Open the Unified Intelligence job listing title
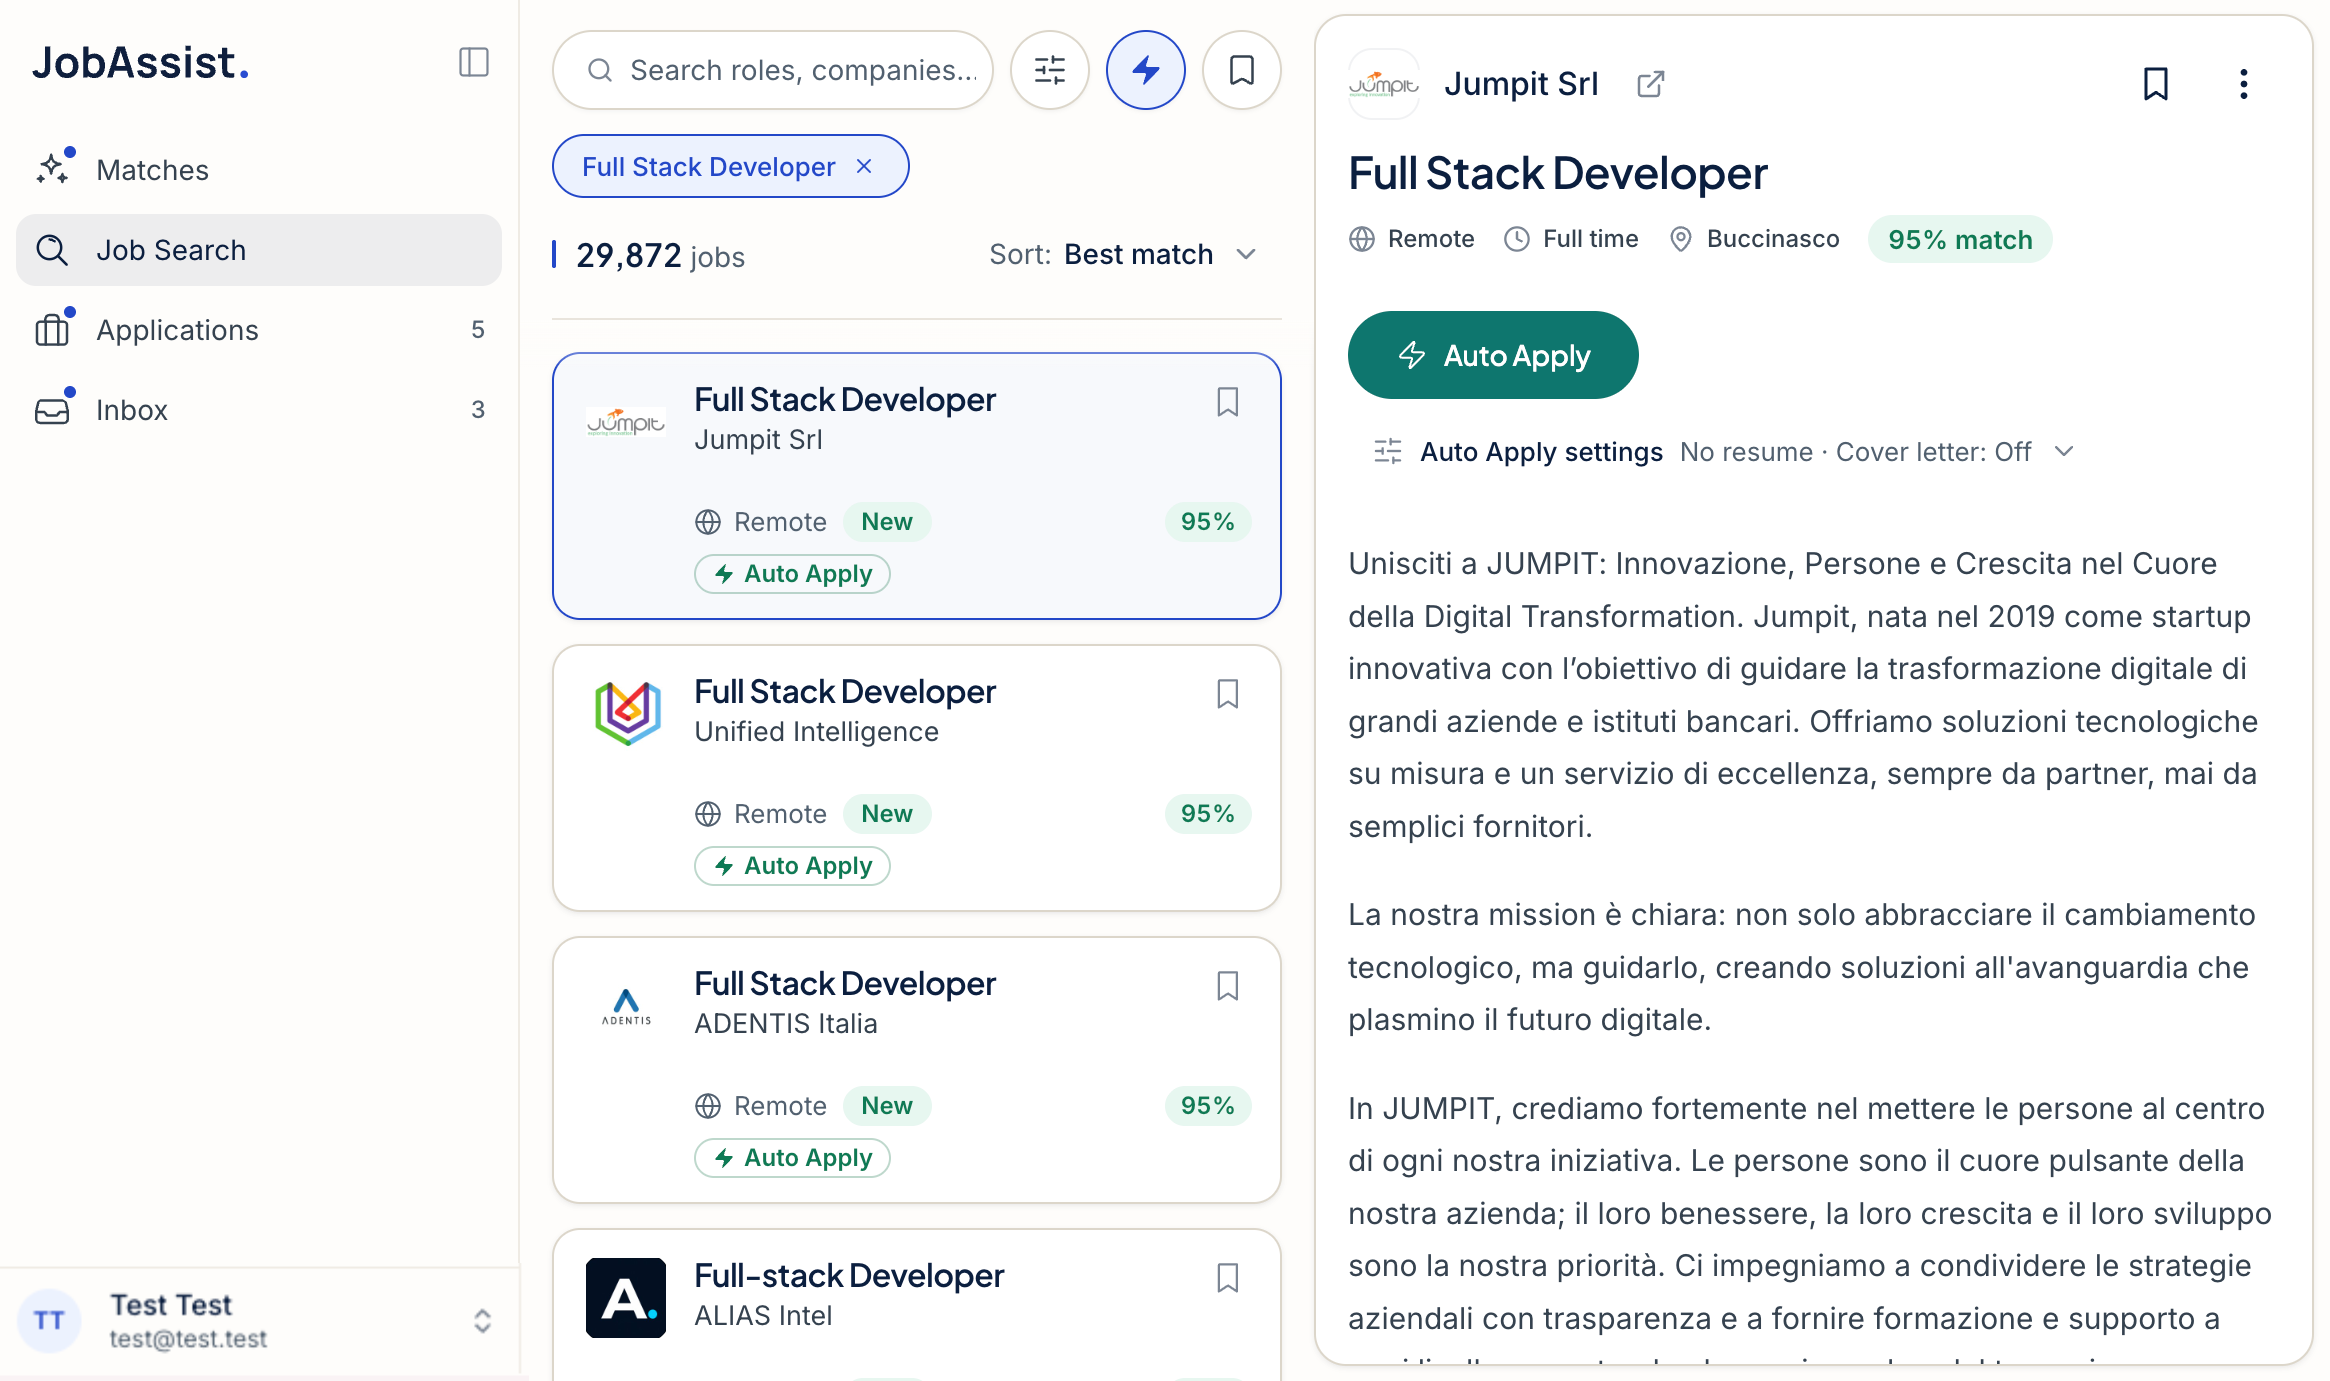Screen dimensions: 2330x1381 click(x=845, y=692)
